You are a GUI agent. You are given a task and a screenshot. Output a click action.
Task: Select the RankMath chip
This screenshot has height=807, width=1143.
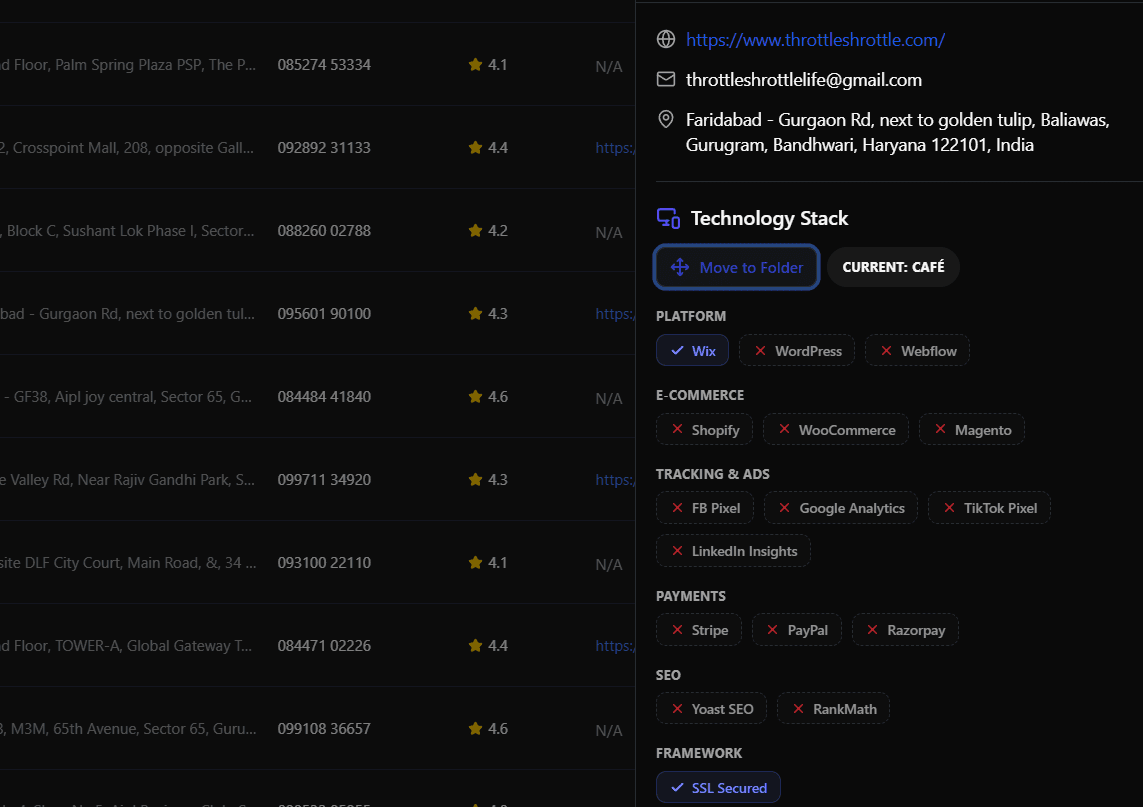[x=833, y=709]
